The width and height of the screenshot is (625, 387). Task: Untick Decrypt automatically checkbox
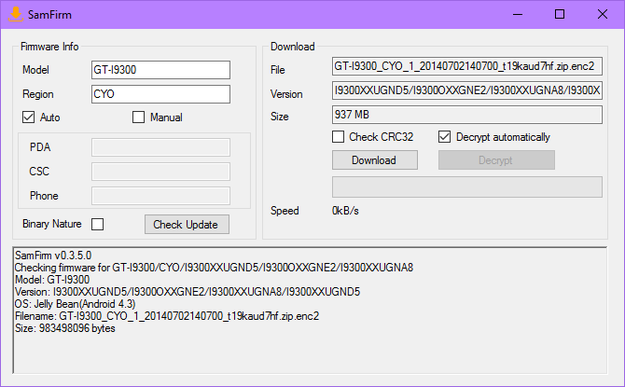pyautogui.click(x=444, y=137)
